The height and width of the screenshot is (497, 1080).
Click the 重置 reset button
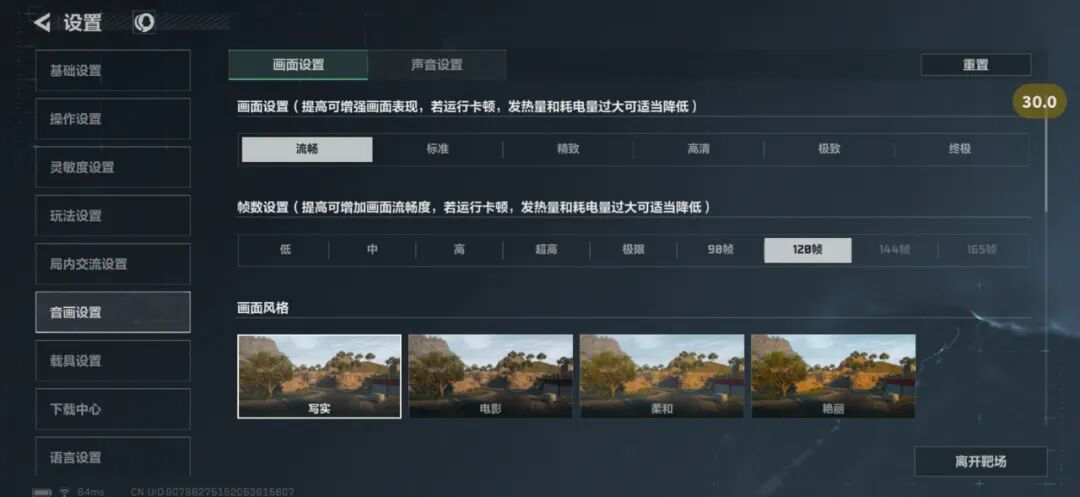click(x=975, y=65)
